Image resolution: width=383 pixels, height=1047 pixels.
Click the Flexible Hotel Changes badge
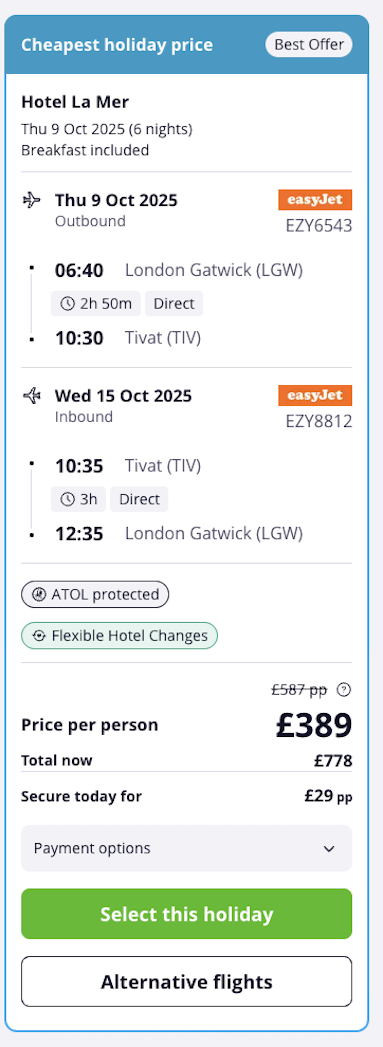click(x=119, y=636)
